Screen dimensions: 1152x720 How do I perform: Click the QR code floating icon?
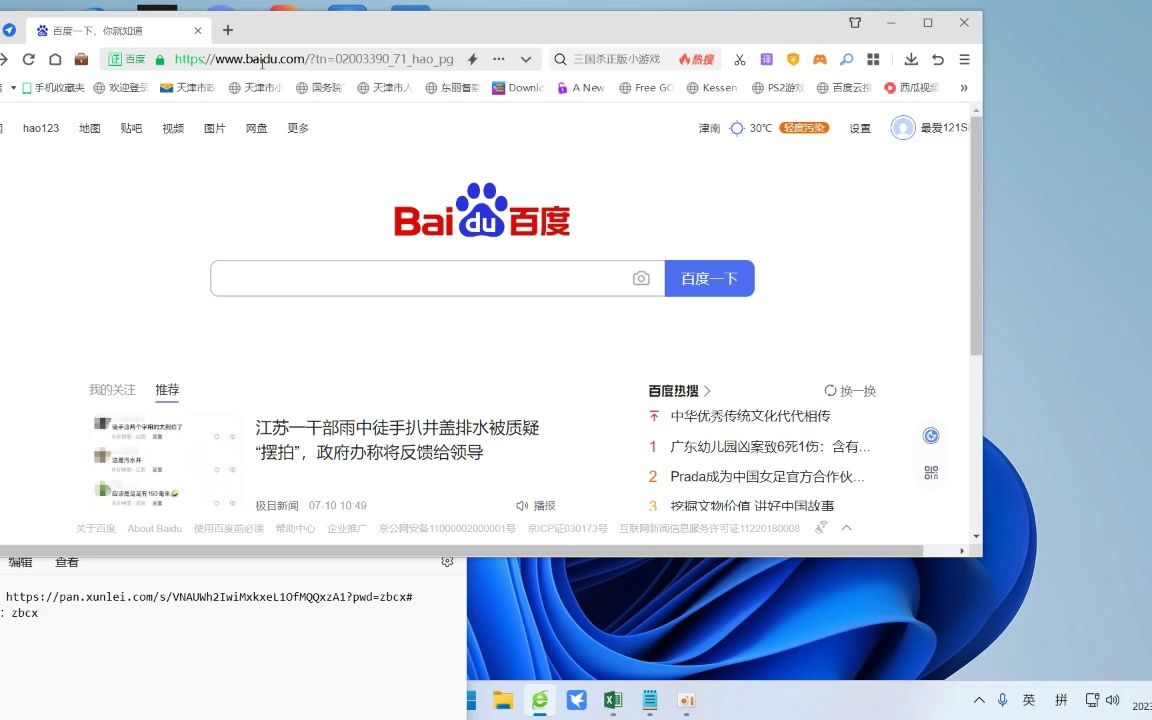[x=931, y=472]
